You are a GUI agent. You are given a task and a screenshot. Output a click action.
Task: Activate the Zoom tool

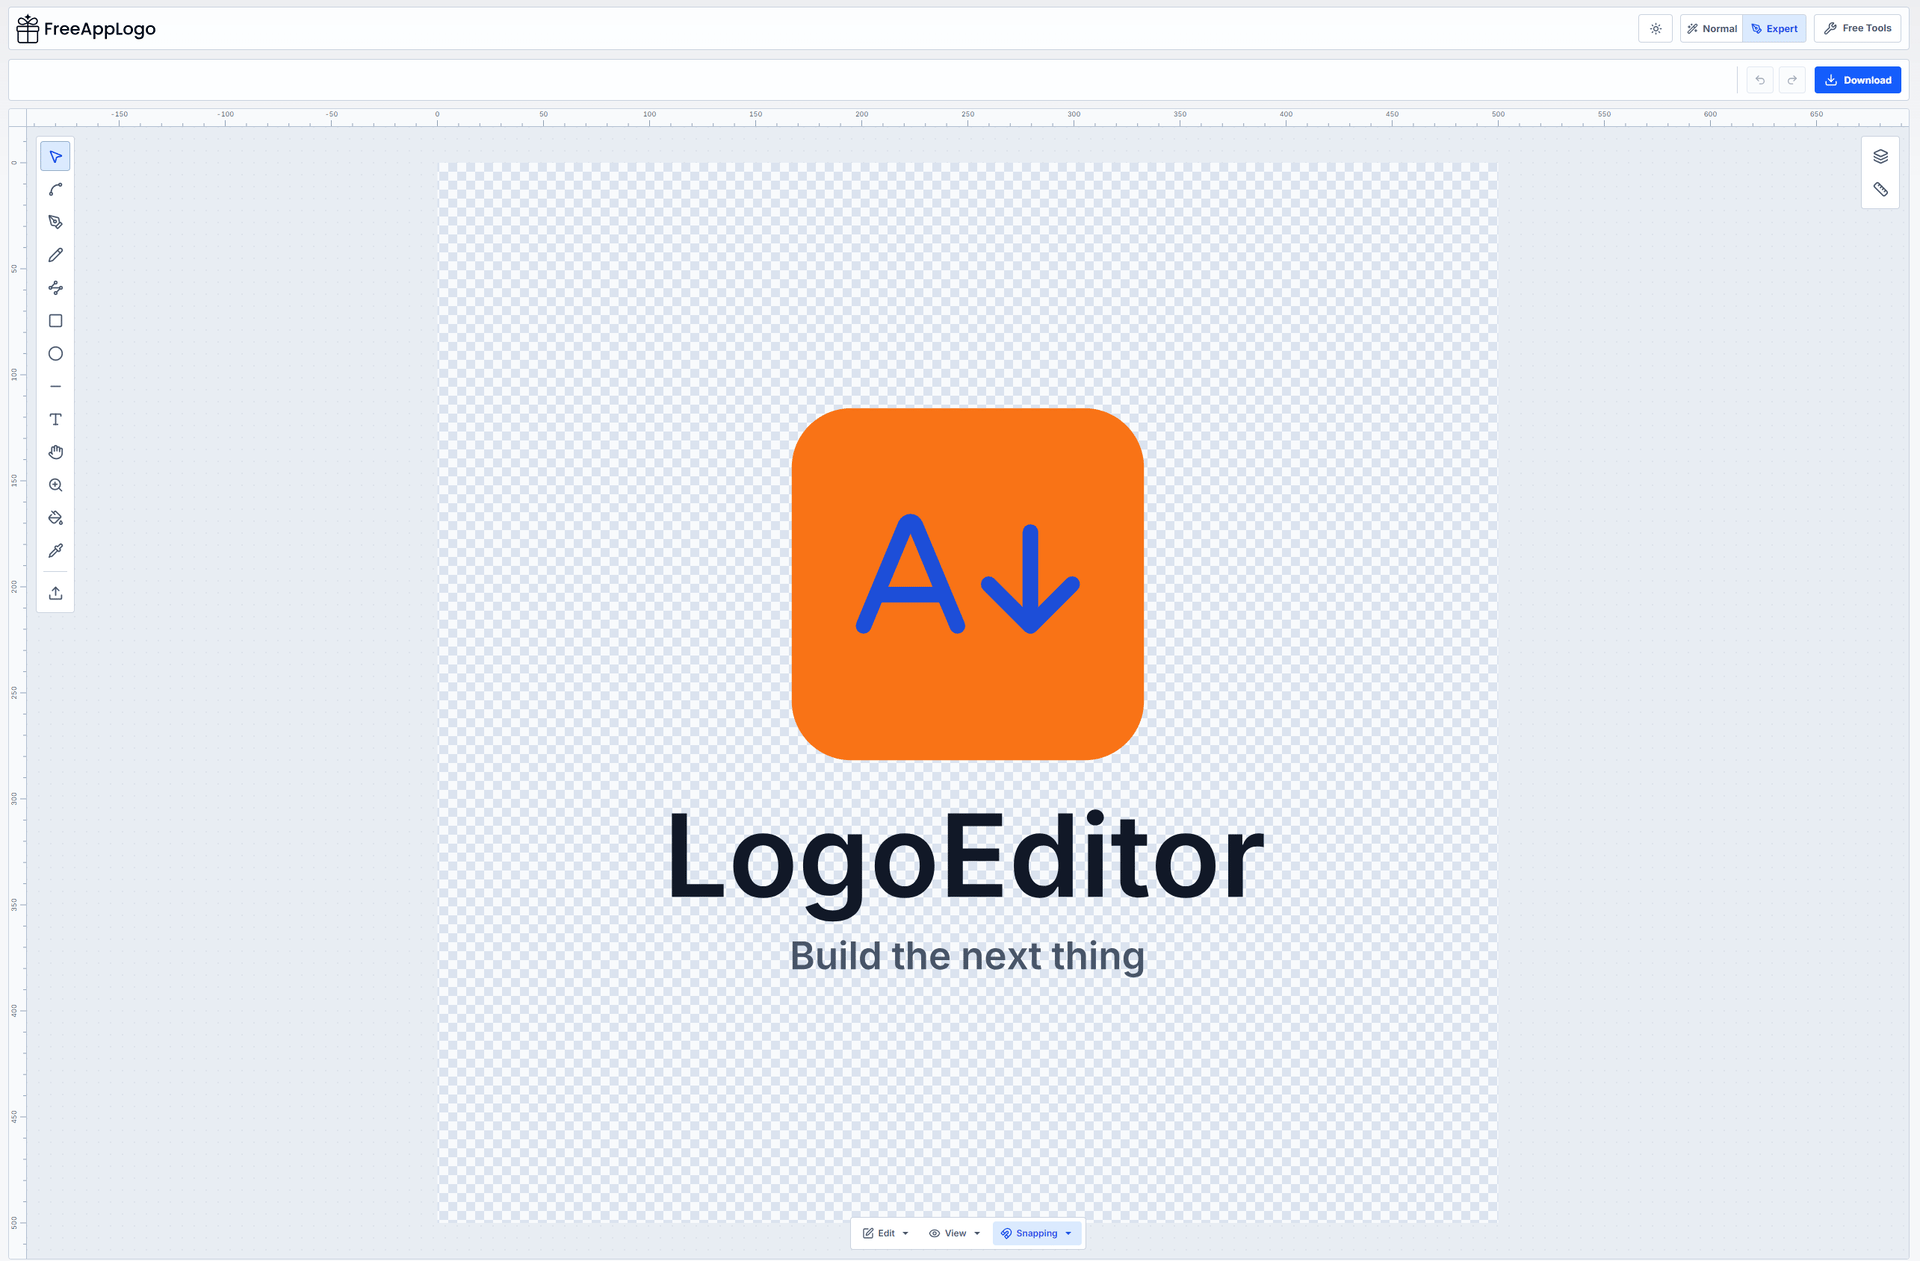(x=56, y=485)
